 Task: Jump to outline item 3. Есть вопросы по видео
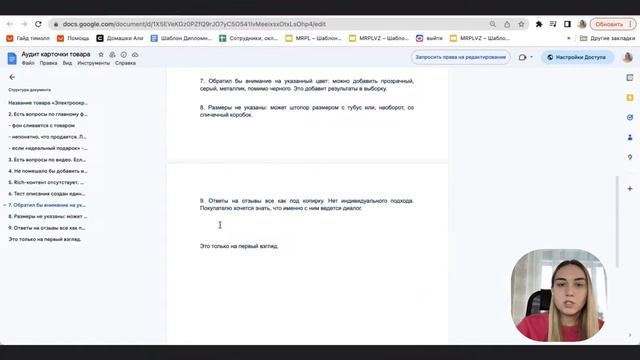(x=47, y=160)
